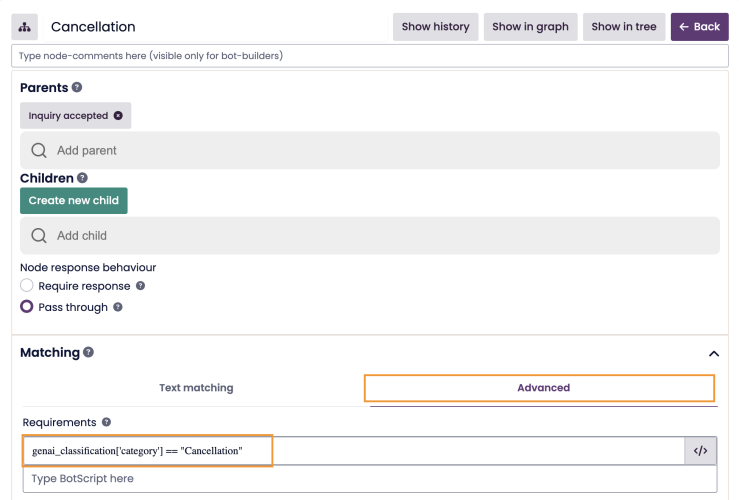Switch to the Text matching tab

click(196, 388)
